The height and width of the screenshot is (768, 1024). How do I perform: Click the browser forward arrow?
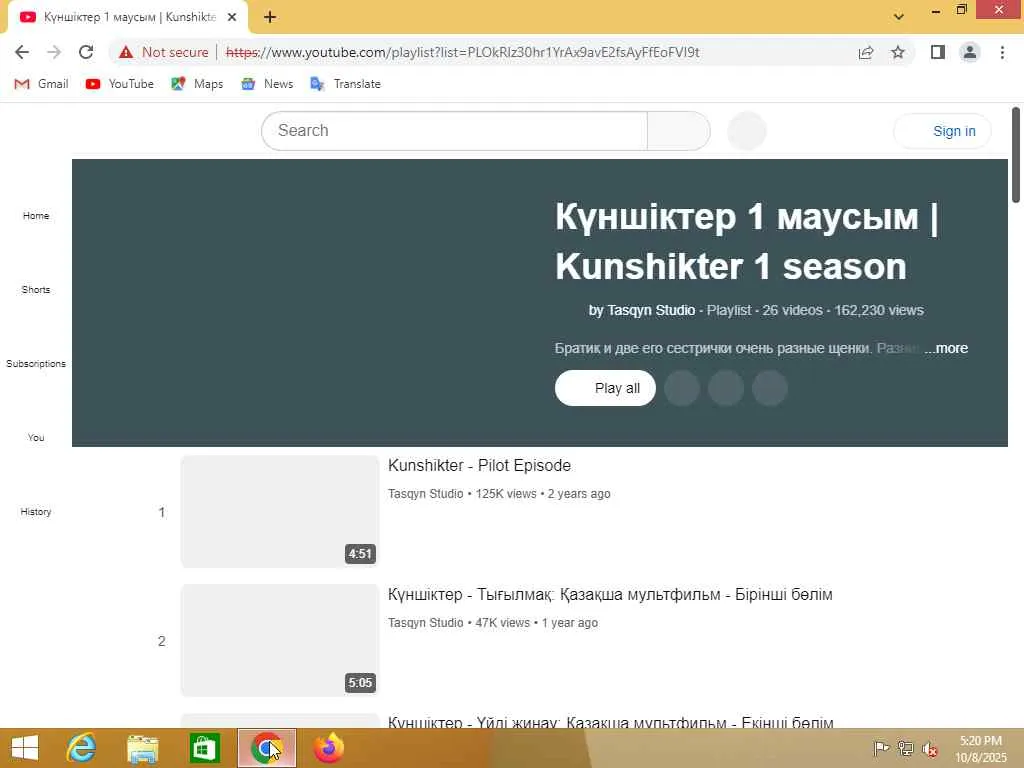tap(54, 52)
